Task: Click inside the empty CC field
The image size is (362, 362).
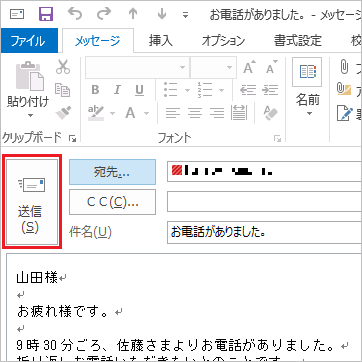Action: 264,202
